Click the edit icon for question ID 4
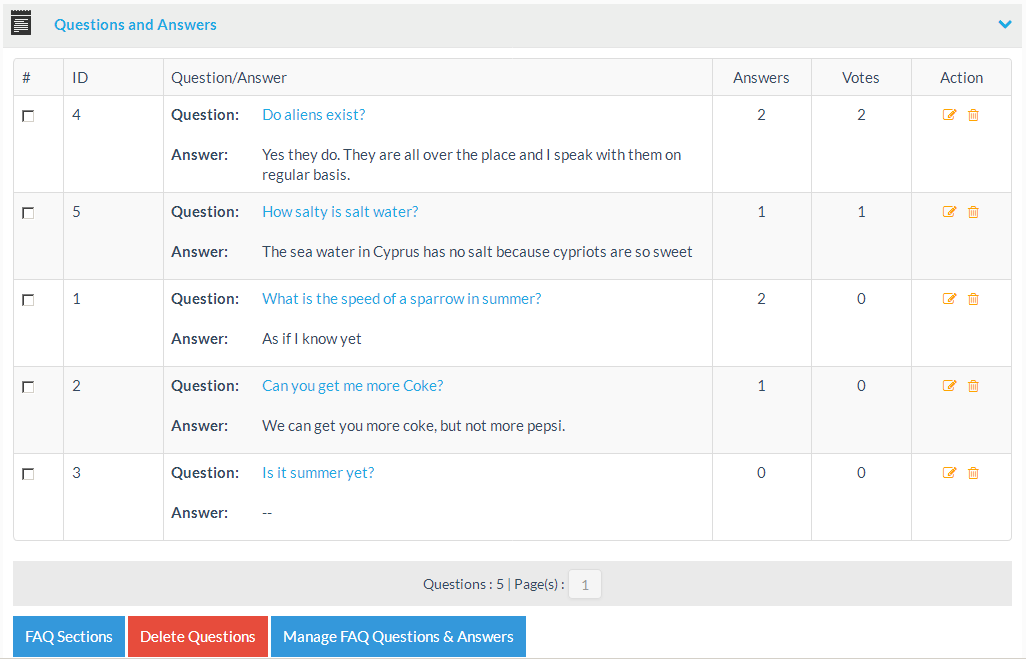Image resolution: width=1026 pixels, height=660 pixels. click(949, 115)
